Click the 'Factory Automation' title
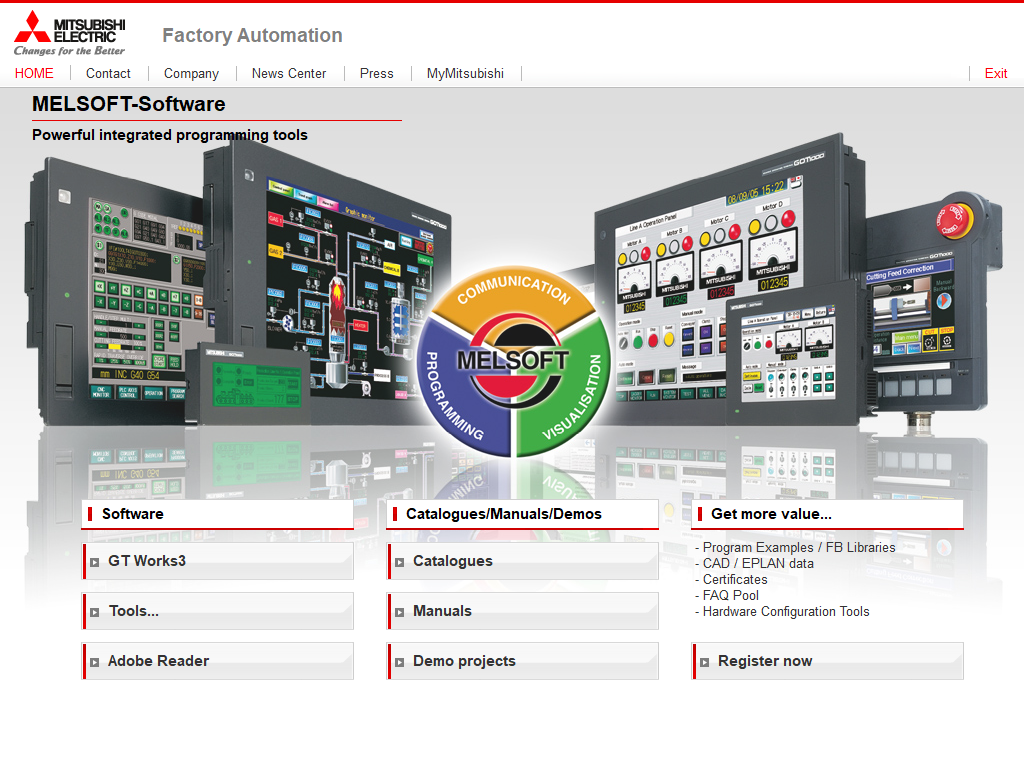Image resolution: width=1024 pixels, height=768 pixels. point(252,35)
